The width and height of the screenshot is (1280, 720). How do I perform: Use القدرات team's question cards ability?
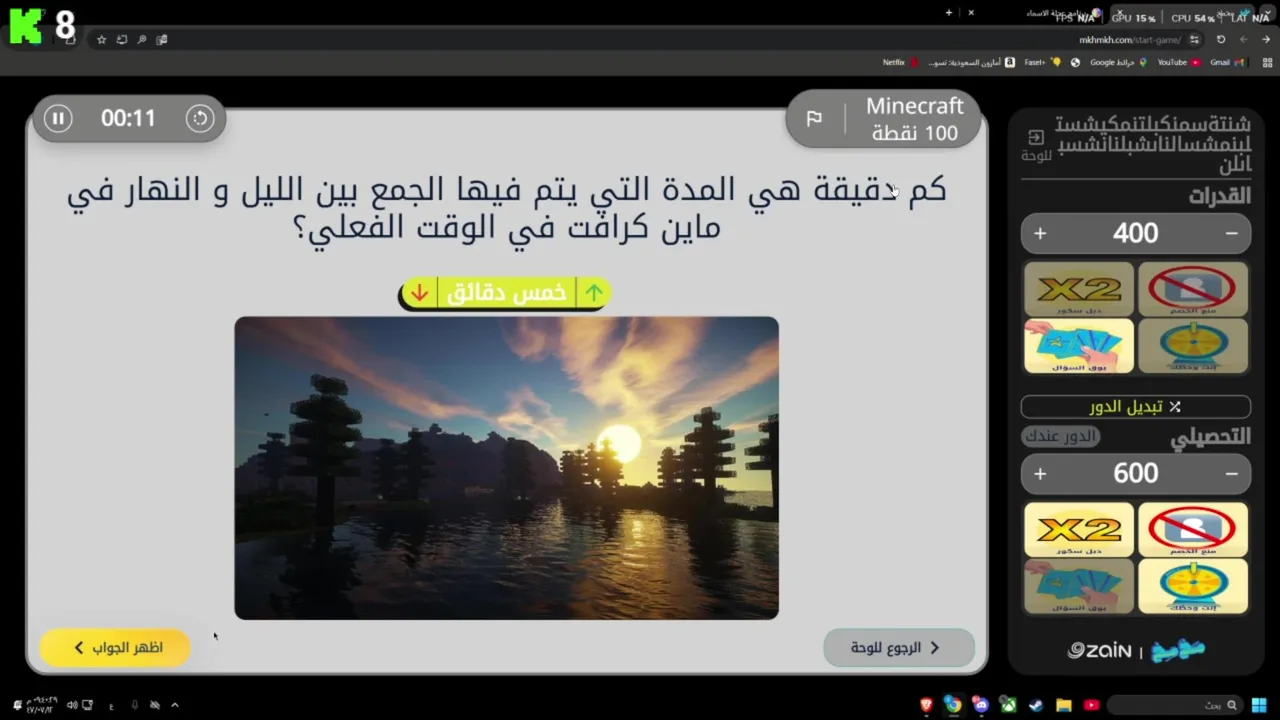(x=1079, y=346)
